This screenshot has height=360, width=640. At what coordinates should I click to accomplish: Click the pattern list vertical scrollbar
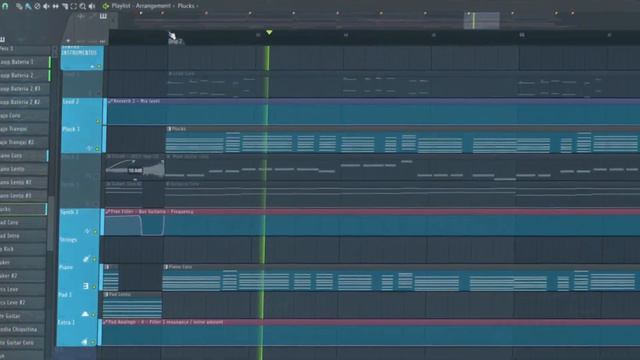coord(50,223)
